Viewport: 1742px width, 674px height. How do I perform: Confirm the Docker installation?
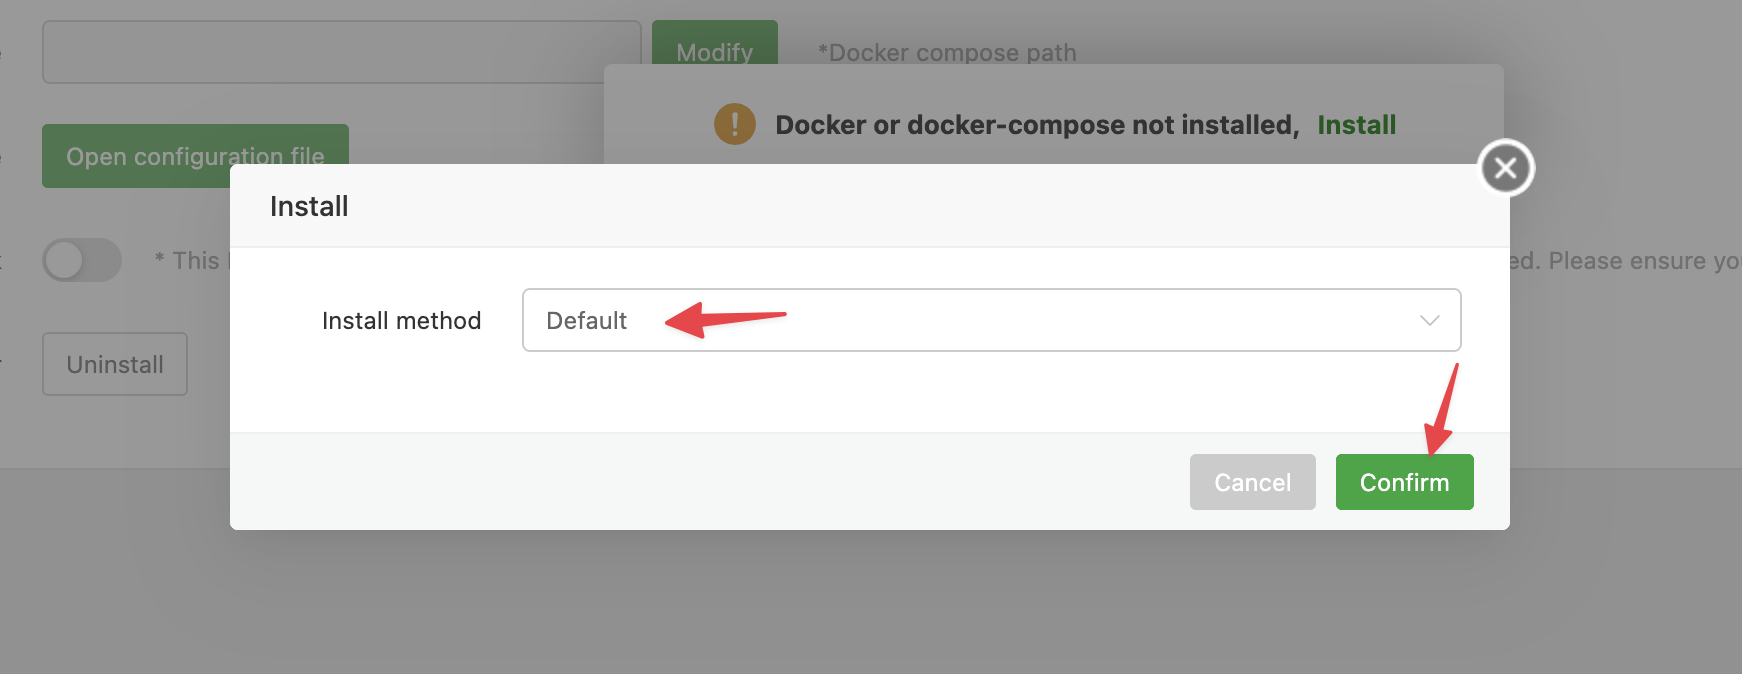[x=1404, y=482]
